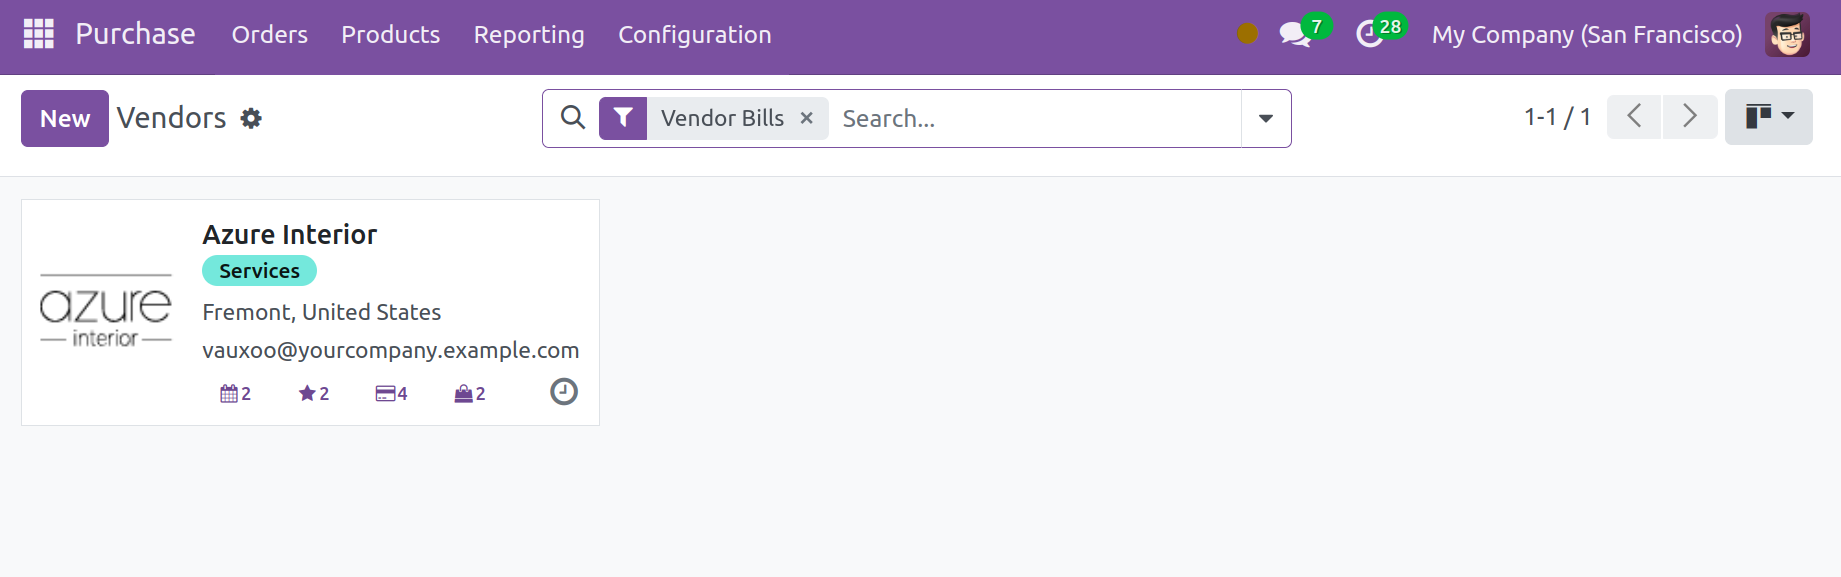Click the purple filter funnel icon
The height and width of the screenshot is (577, 1841).
623,118
